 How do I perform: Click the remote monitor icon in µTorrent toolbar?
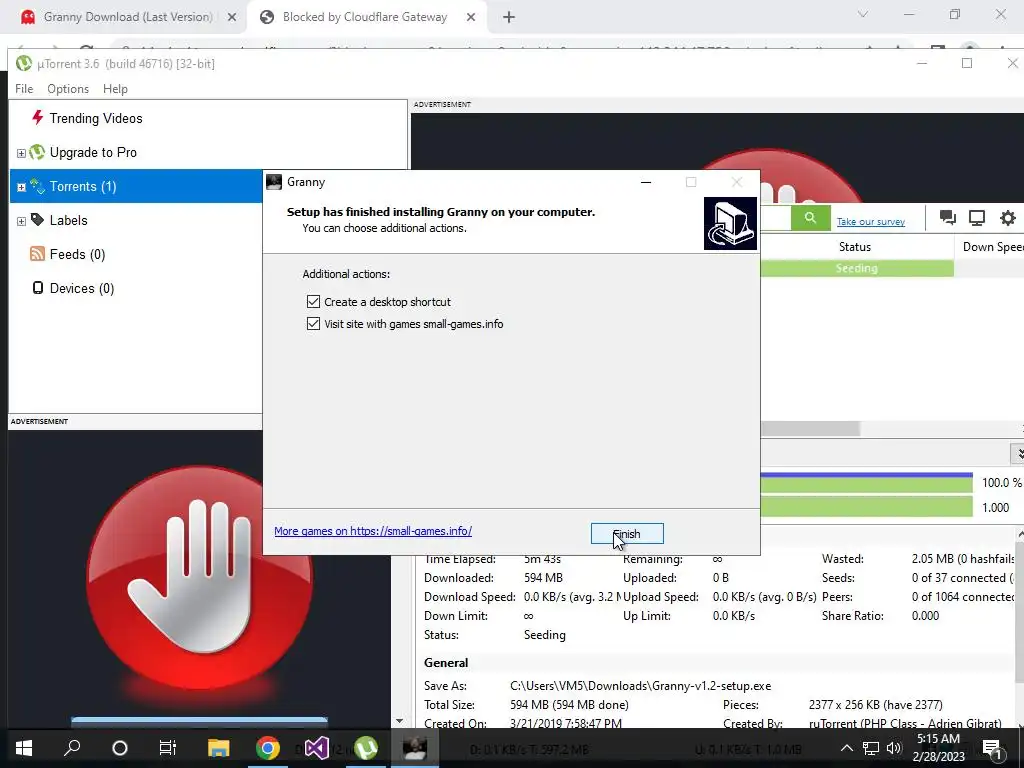[977, 217]
